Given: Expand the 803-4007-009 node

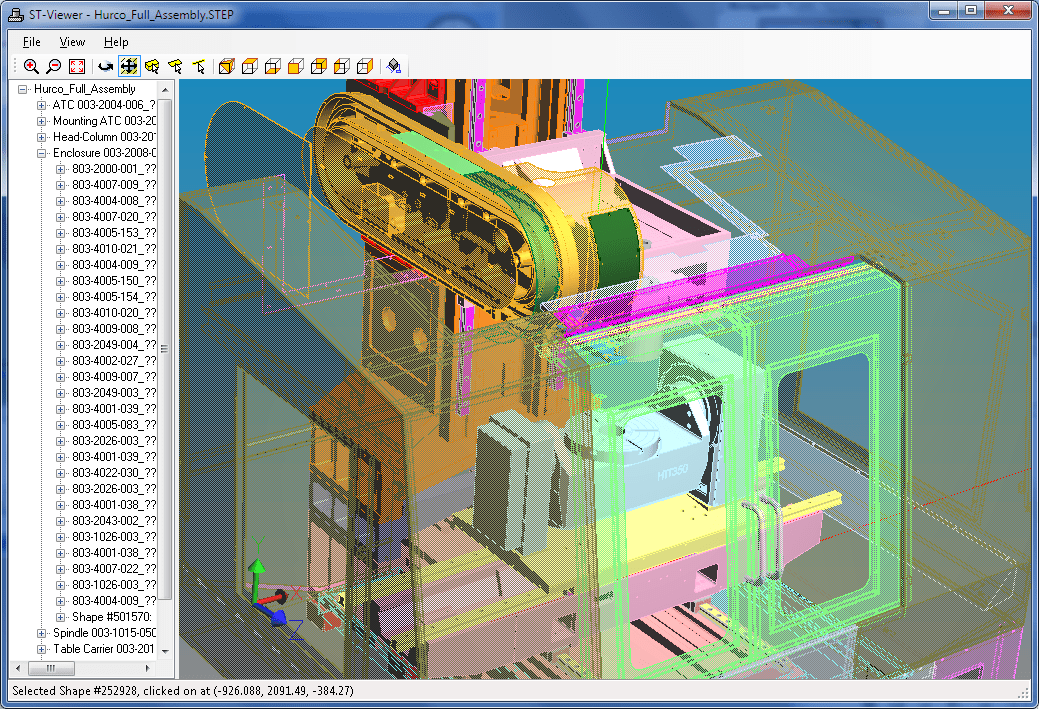Looking at the screenshot, I should pos(60,185).
